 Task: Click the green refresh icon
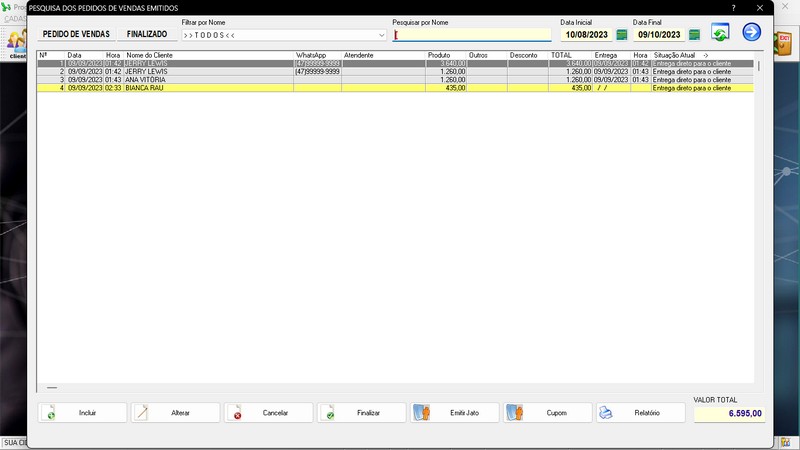[x=720, y=33]
